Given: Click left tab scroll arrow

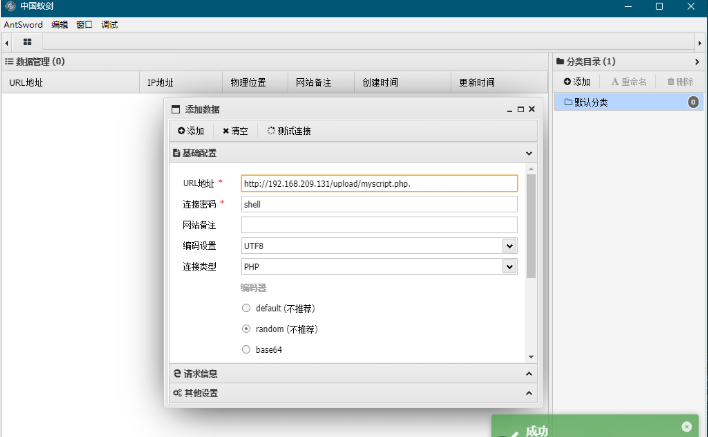Looking at the screenshot, I should pyautogui.click(x=6, y=43).
